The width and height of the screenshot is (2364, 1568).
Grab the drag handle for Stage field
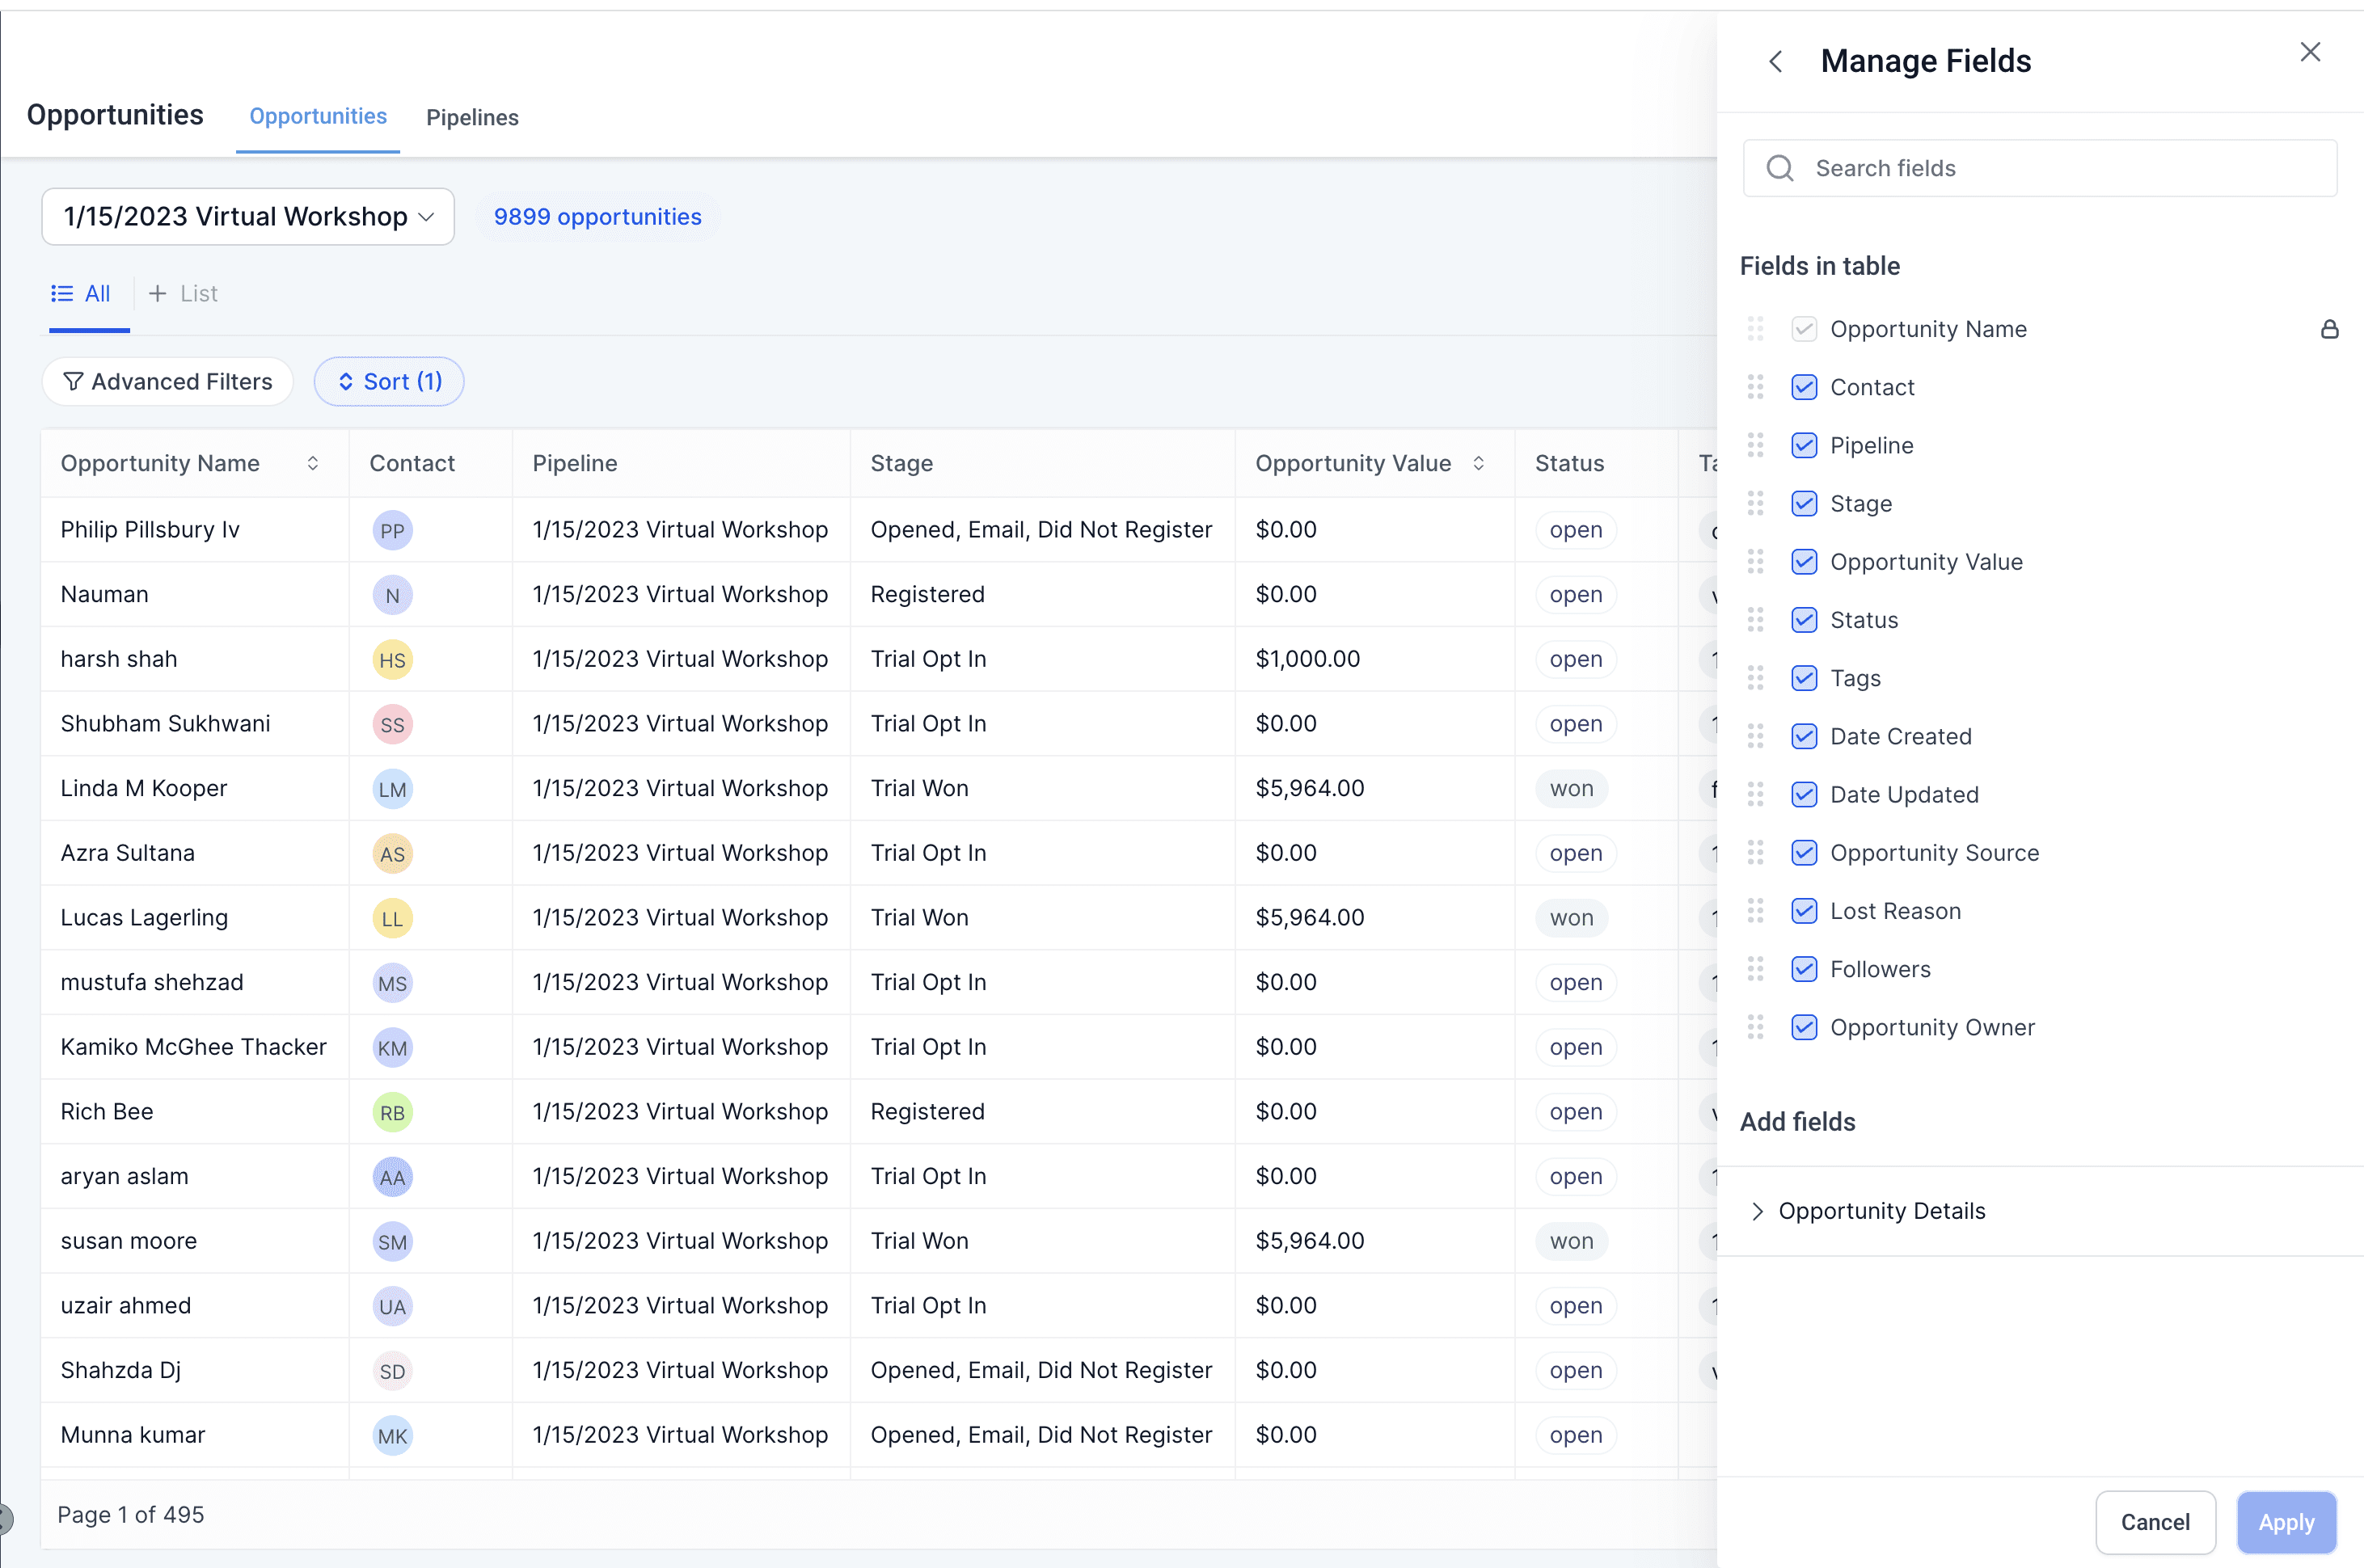[x=1755, y=503]
